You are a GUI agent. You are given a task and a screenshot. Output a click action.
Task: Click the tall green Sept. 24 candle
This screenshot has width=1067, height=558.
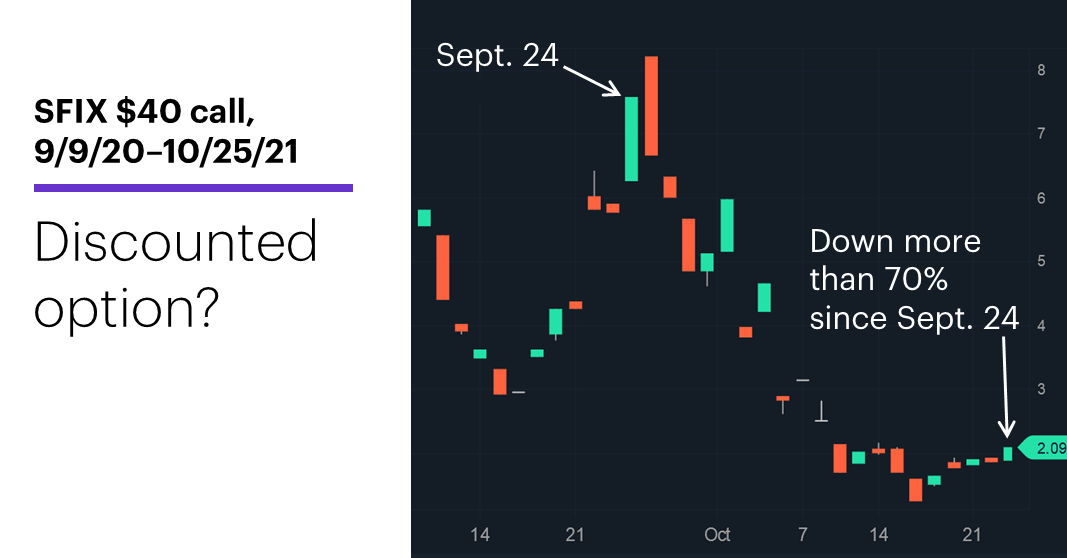631,139
